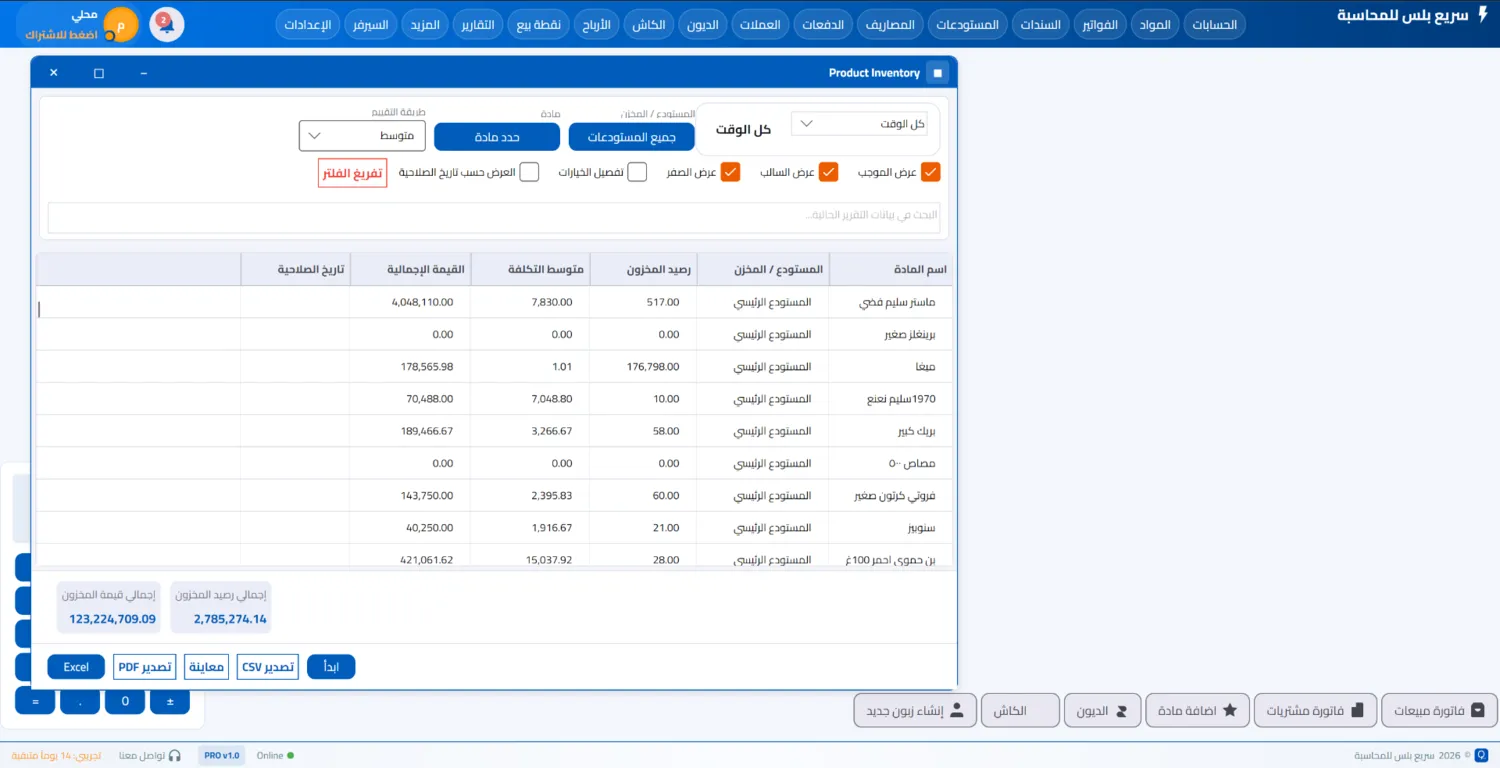The width and height of the screenshot is (1500, 768).
Task: Focus the report data search field
Action: click(494, 218)
